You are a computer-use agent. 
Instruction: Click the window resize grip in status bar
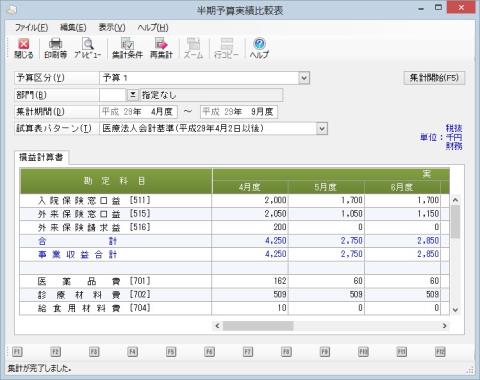pyautogui.click(x=470, y=370)
